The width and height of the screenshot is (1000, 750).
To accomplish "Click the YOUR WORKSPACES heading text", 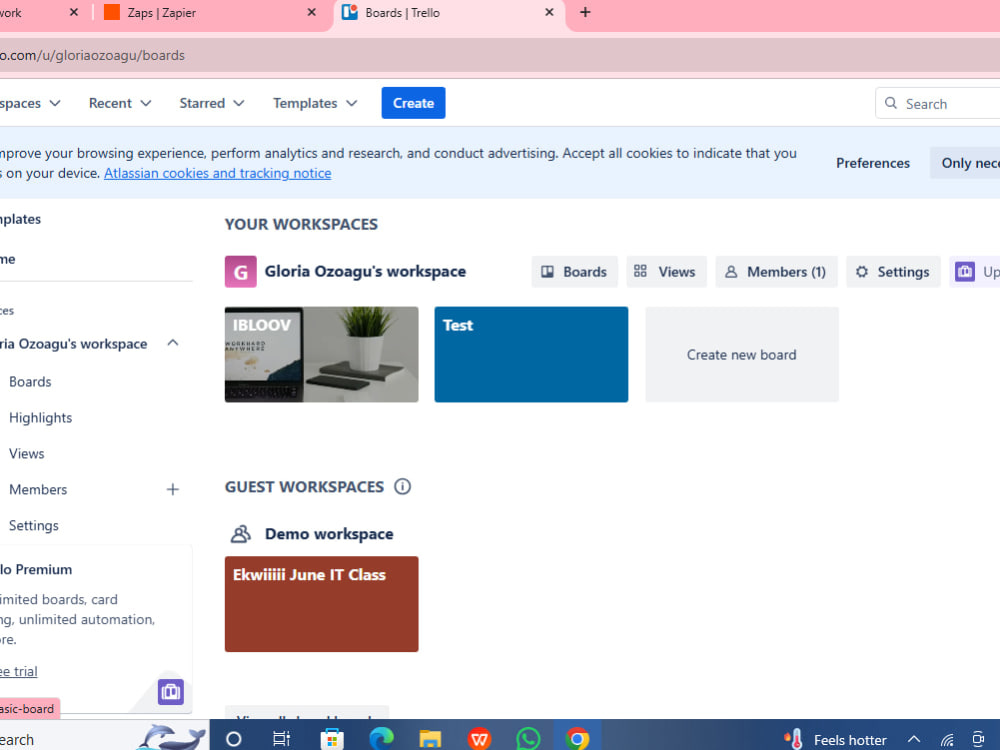I will (301, 224).
